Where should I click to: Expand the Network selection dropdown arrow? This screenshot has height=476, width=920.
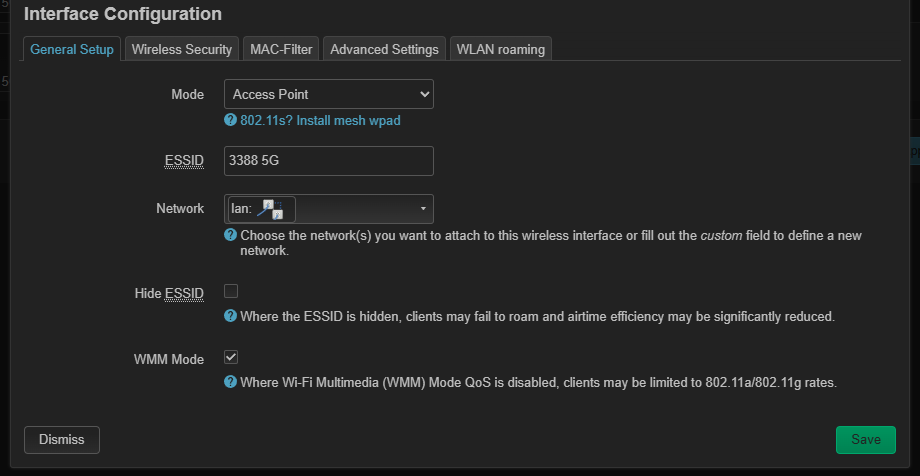coord(423,209)
